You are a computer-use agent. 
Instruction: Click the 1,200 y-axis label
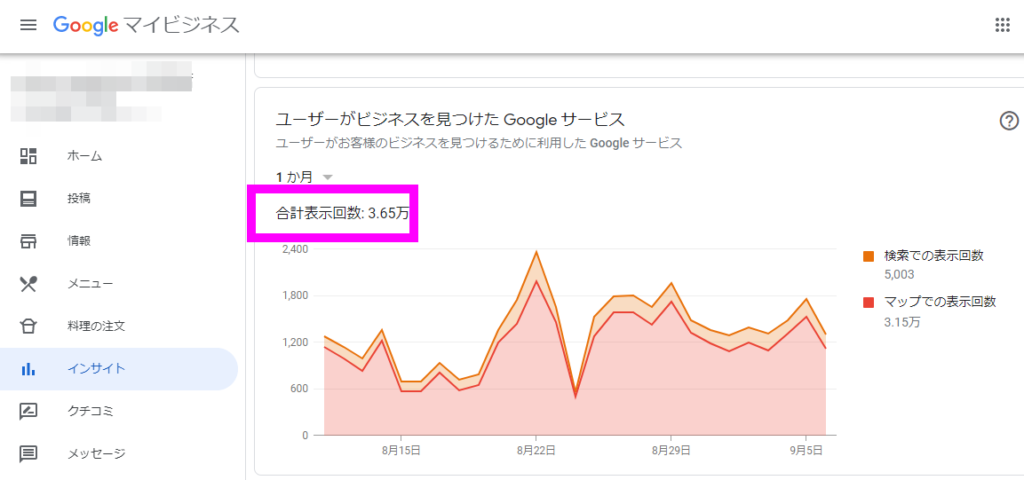294,342
